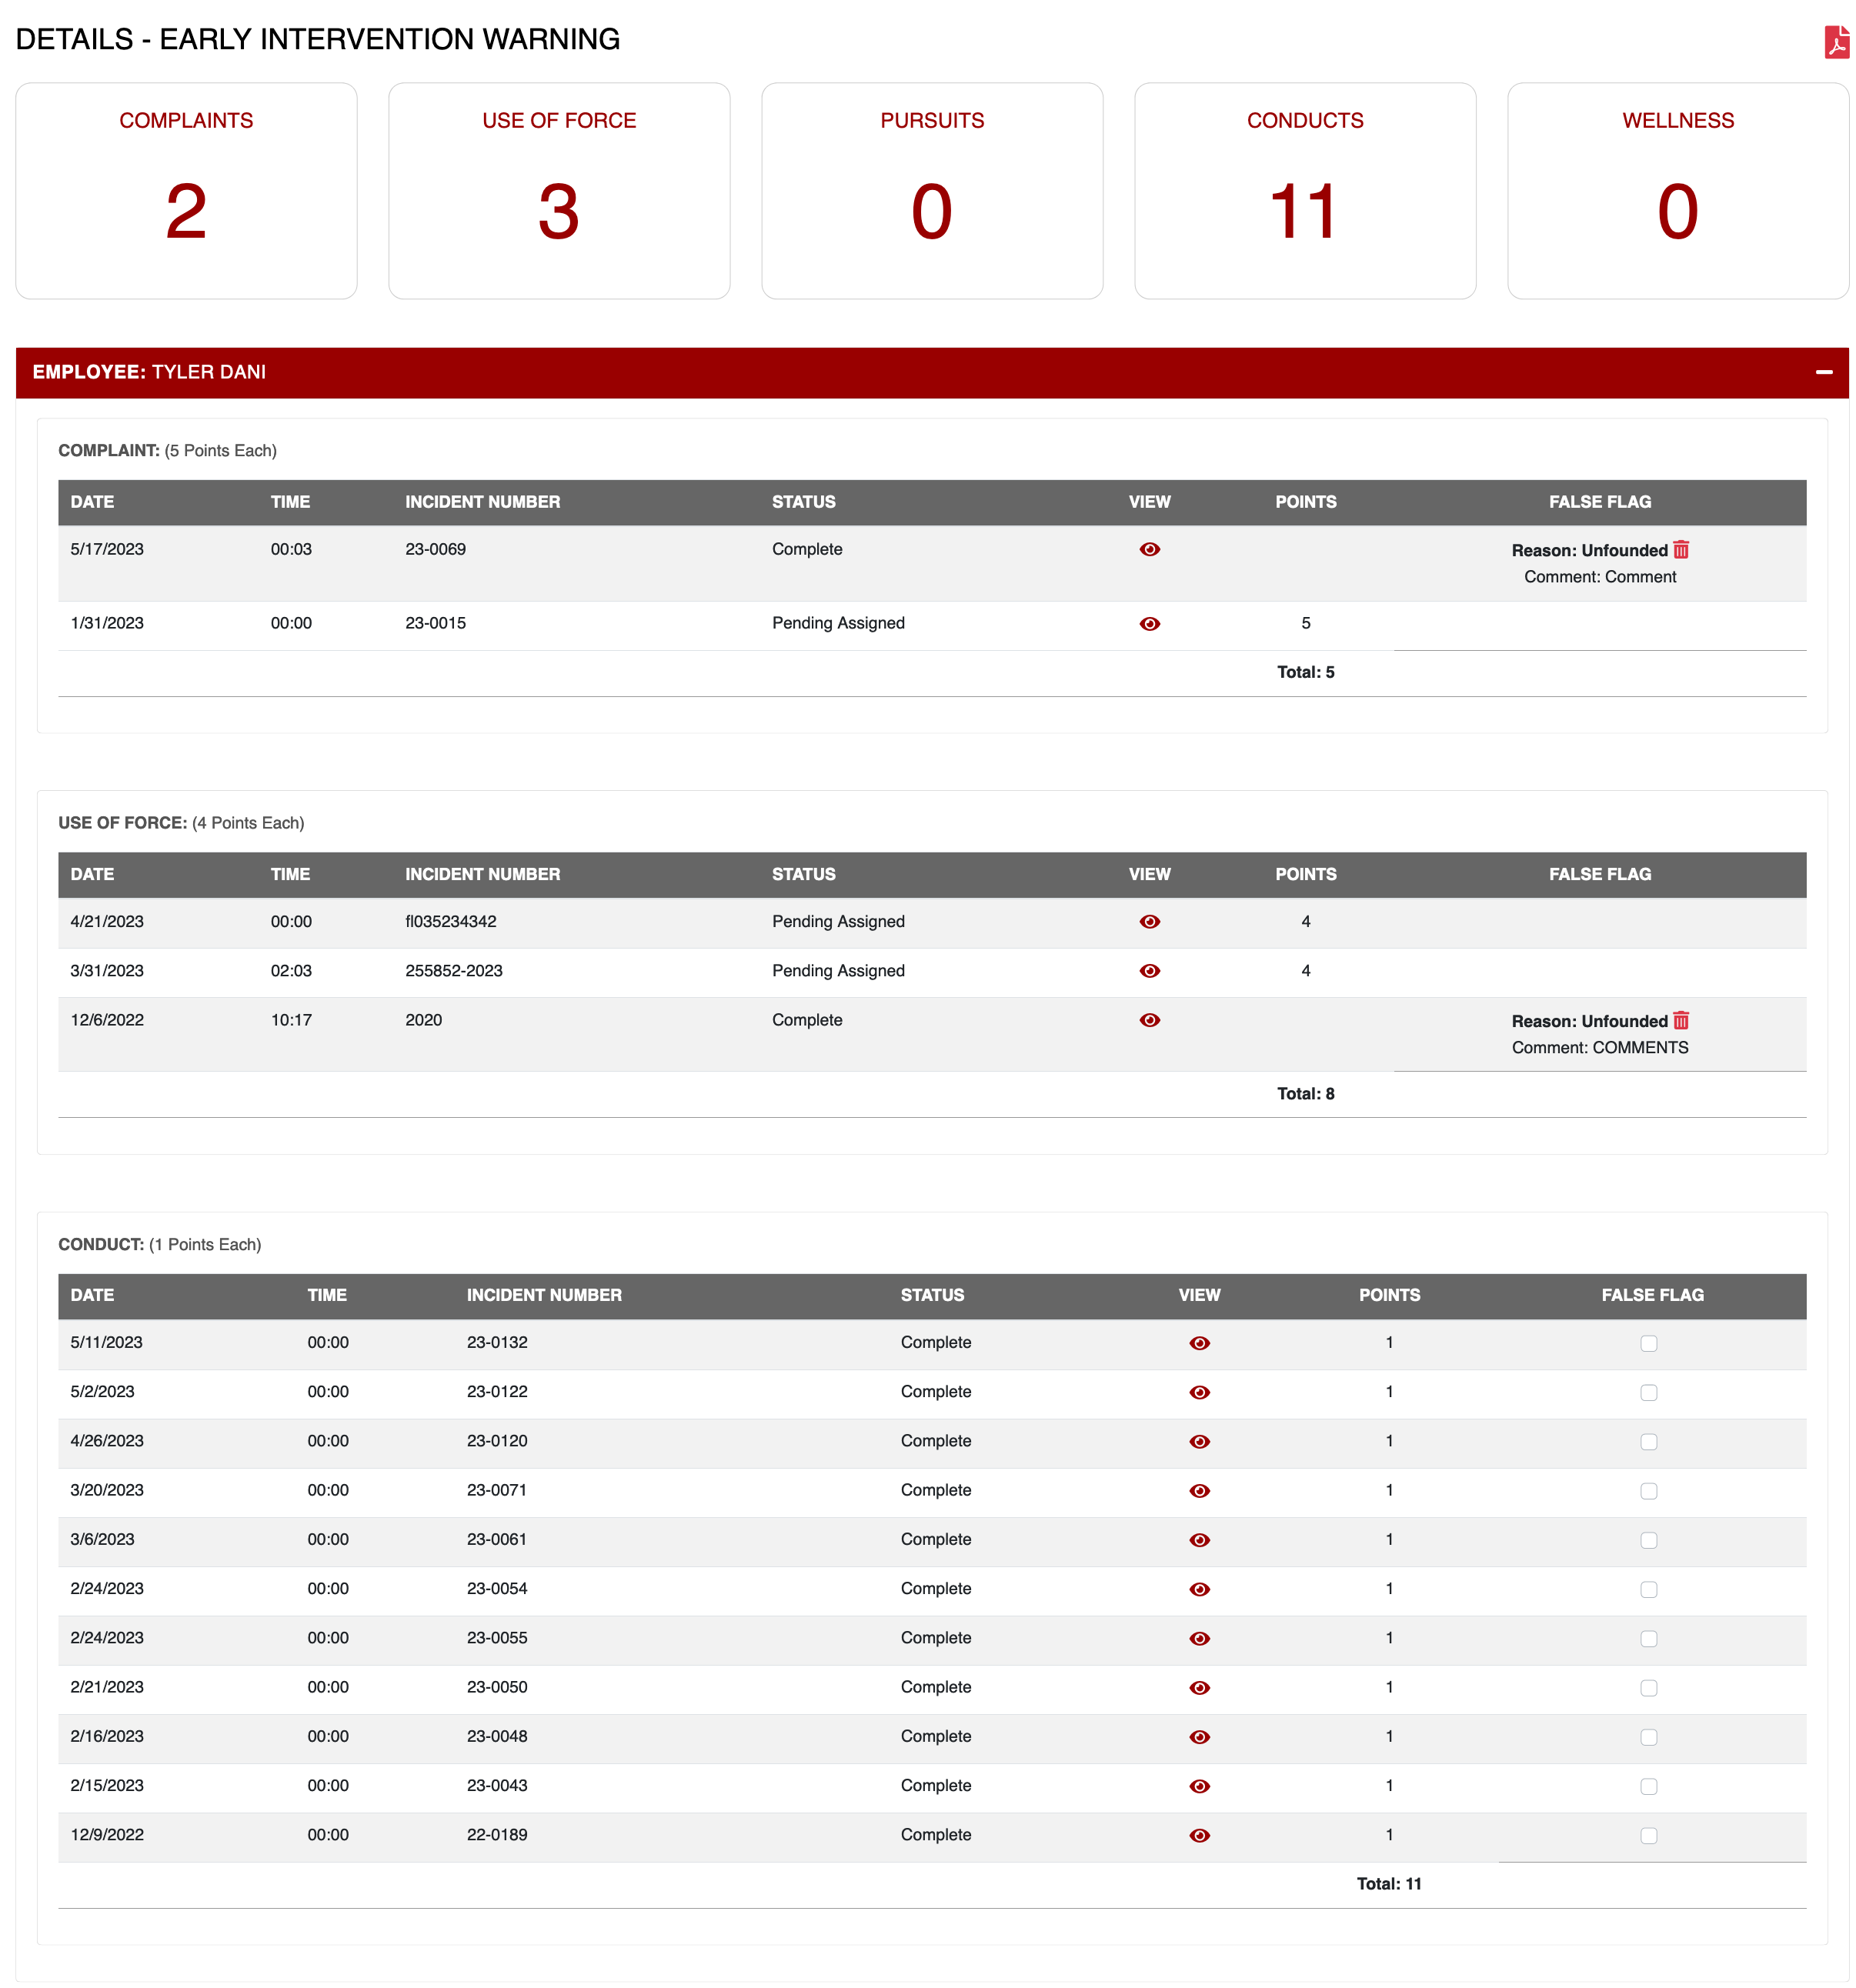Open the Conducts summary card
The width and height of the screenshot is (1856, 1988).
click(x=1304, y=190)
